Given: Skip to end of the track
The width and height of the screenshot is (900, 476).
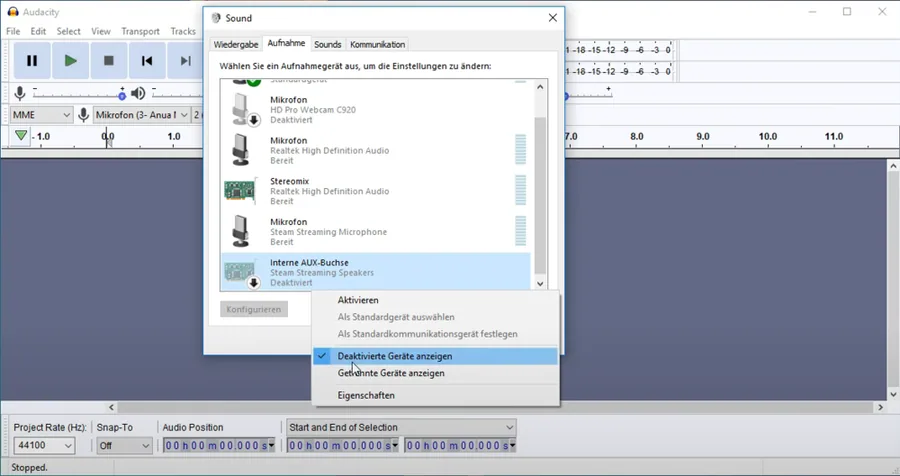Looking at the screenshot, I should point(185,60).
